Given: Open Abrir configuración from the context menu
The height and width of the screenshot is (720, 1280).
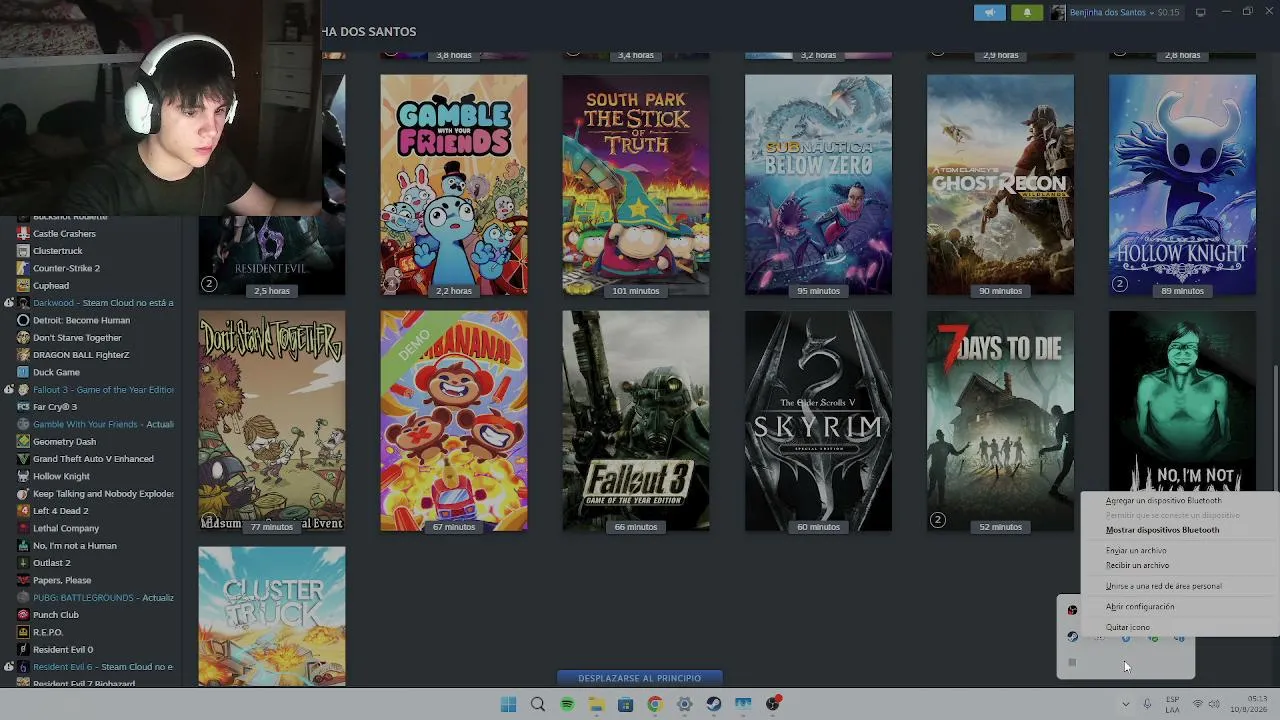Looking at the screenshot, I should [1140, 607].
